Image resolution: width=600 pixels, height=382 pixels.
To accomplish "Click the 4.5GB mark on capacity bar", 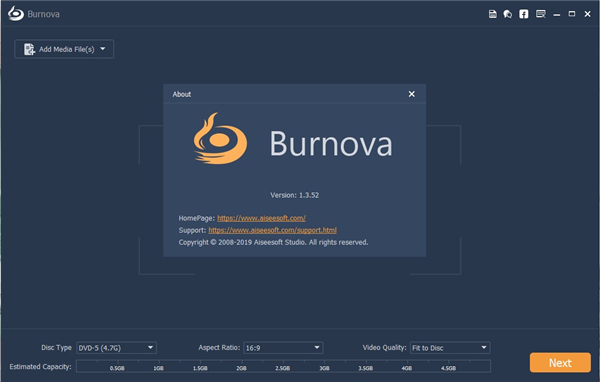I will 448,368.
